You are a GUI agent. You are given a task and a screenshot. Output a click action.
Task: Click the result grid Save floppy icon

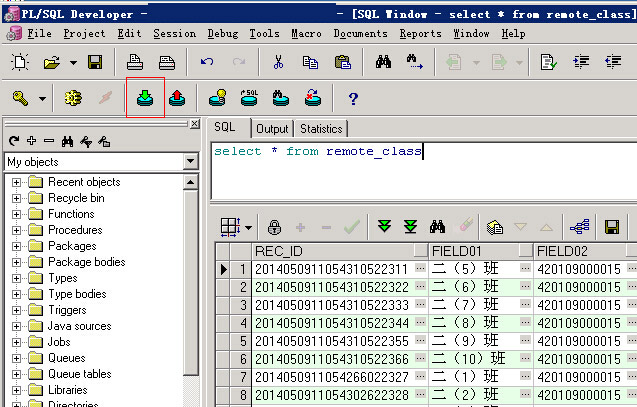coord(612,227)
